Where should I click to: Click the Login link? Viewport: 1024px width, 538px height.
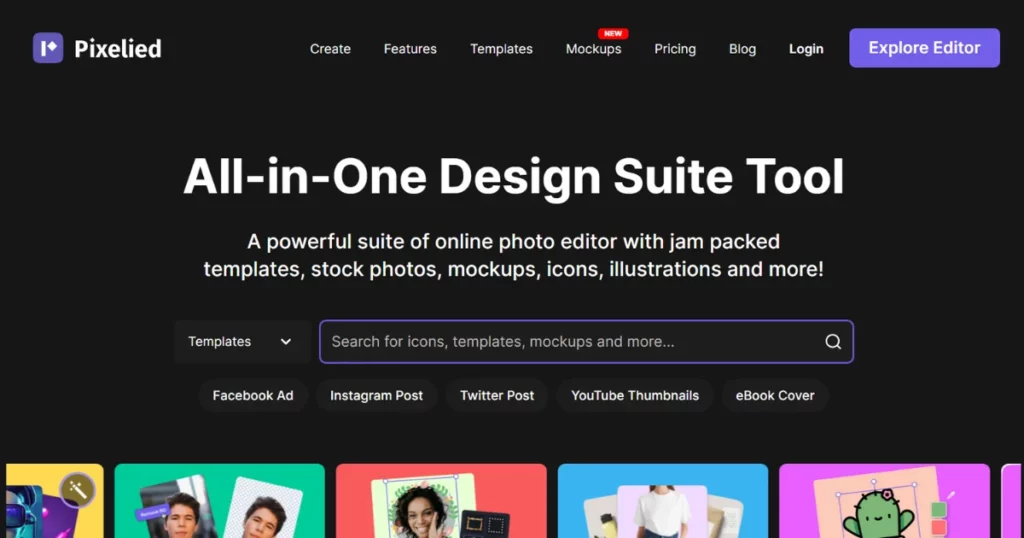coord(806,49)
